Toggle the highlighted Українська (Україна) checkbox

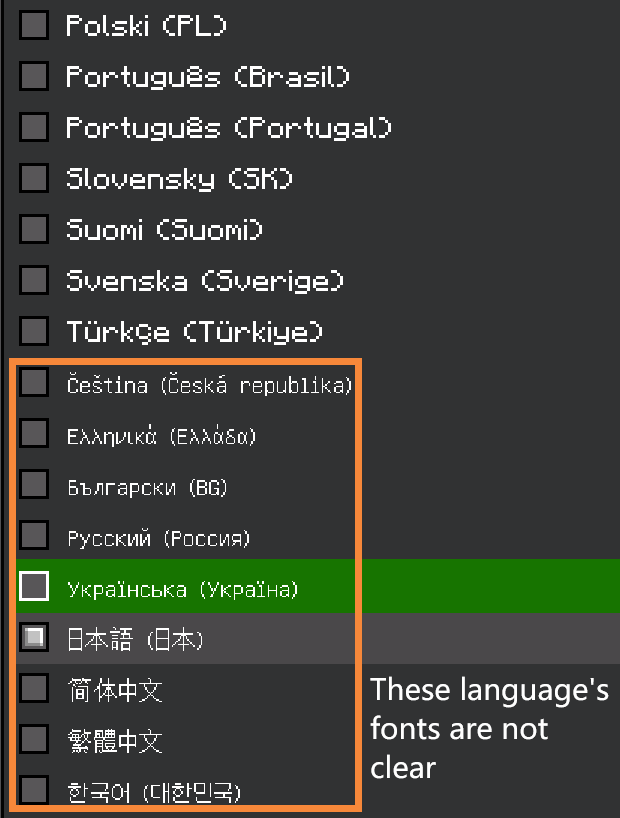tap(34, 586)
